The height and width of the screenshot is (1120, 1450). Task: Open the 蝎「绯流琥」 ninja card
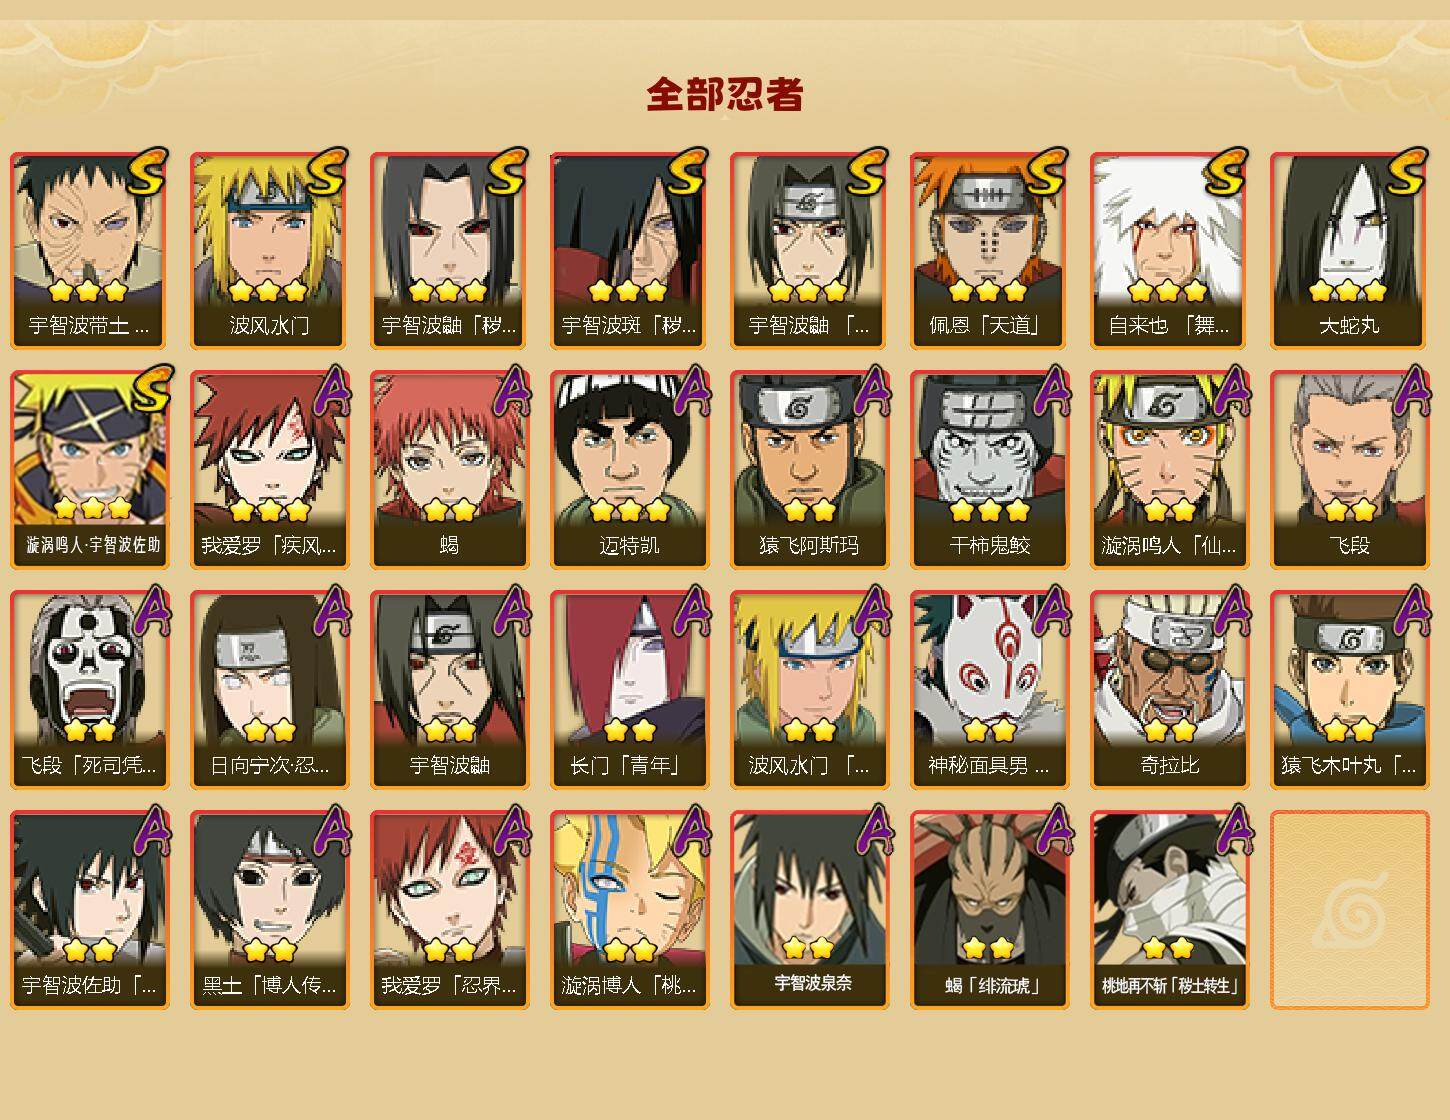pos(990,910)
